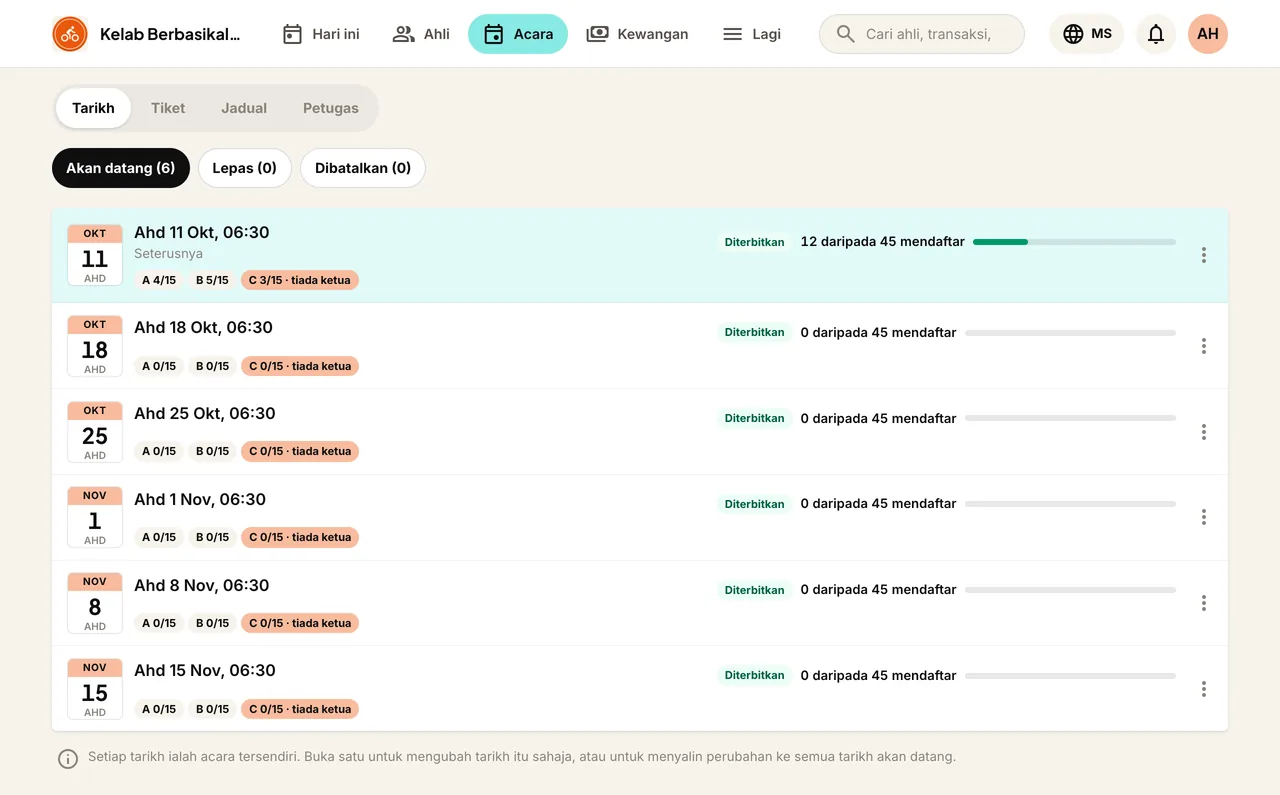
Task: Click the OKT 11 calendar date tile
Action: pyautogui.click(x=95, y=255)
